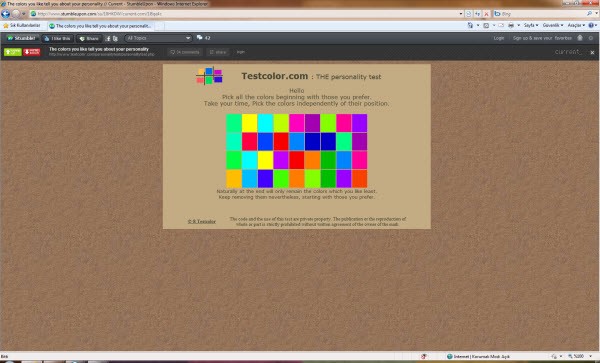Viewport: 600px width, 363px height.
Task: Click the StumbleUpon home icon
Action: 580,38
